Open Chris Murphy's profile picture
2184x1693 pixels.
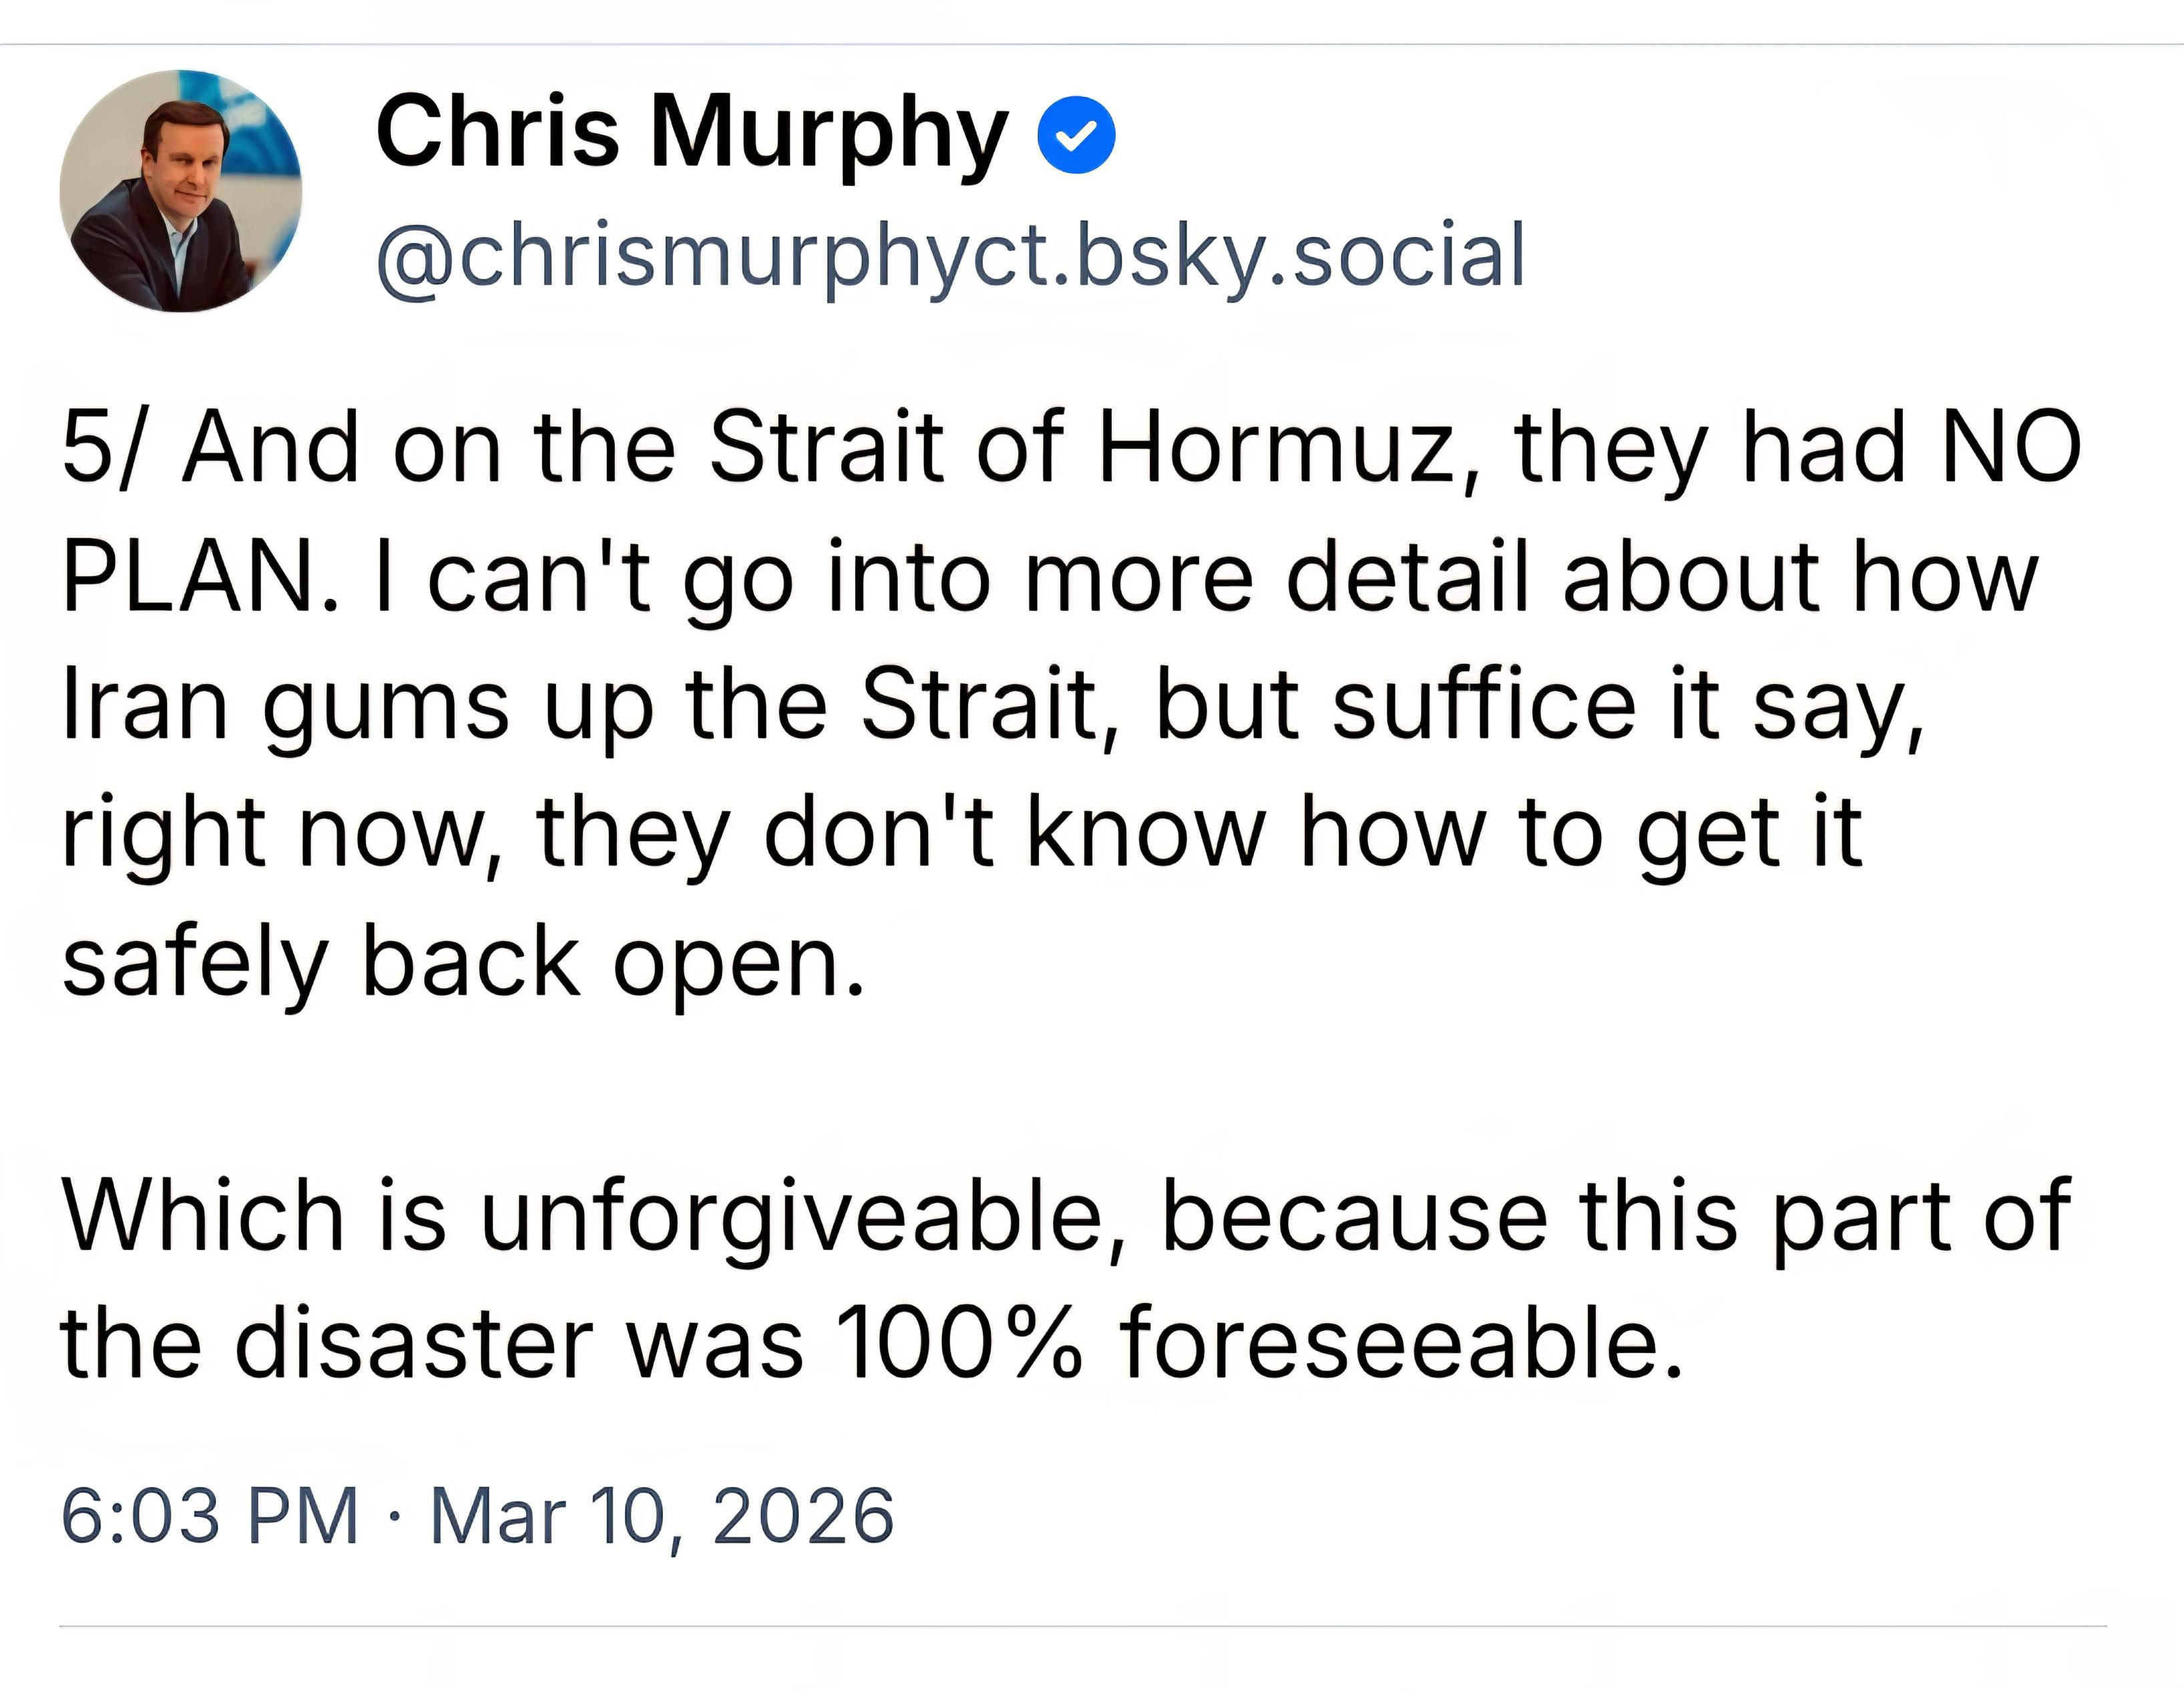(x=181, y=191)
